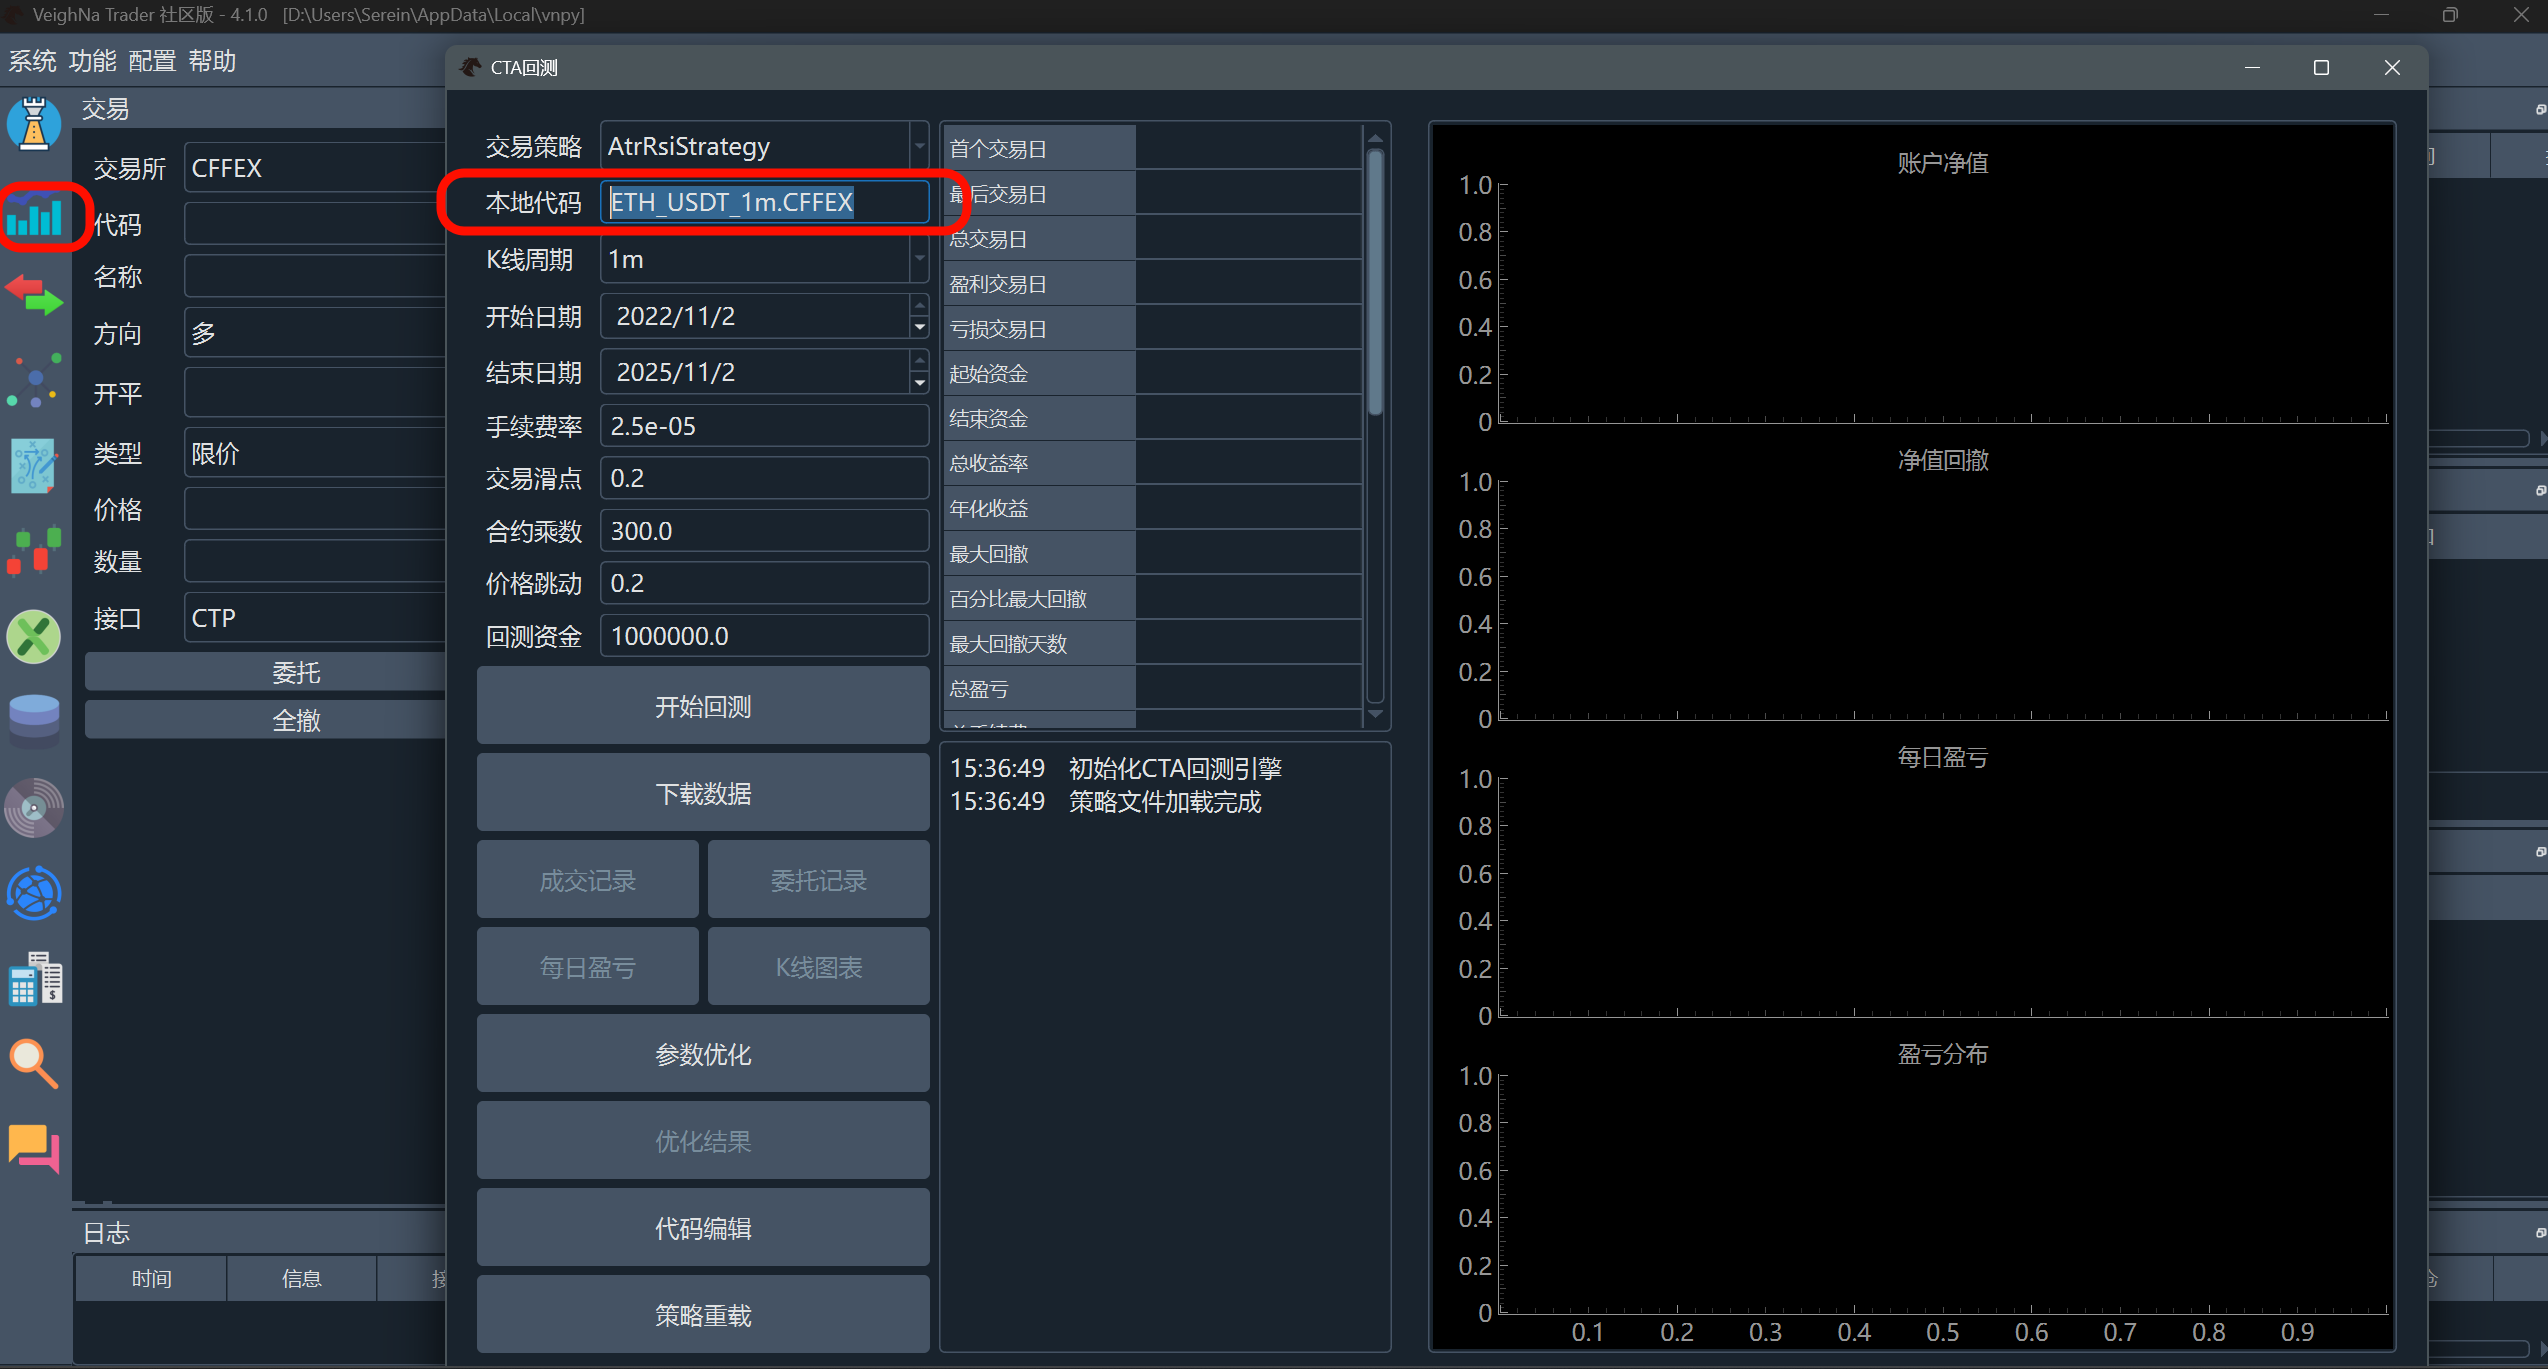Open the candlestick chart icon in sidebar

coord(34,551)
